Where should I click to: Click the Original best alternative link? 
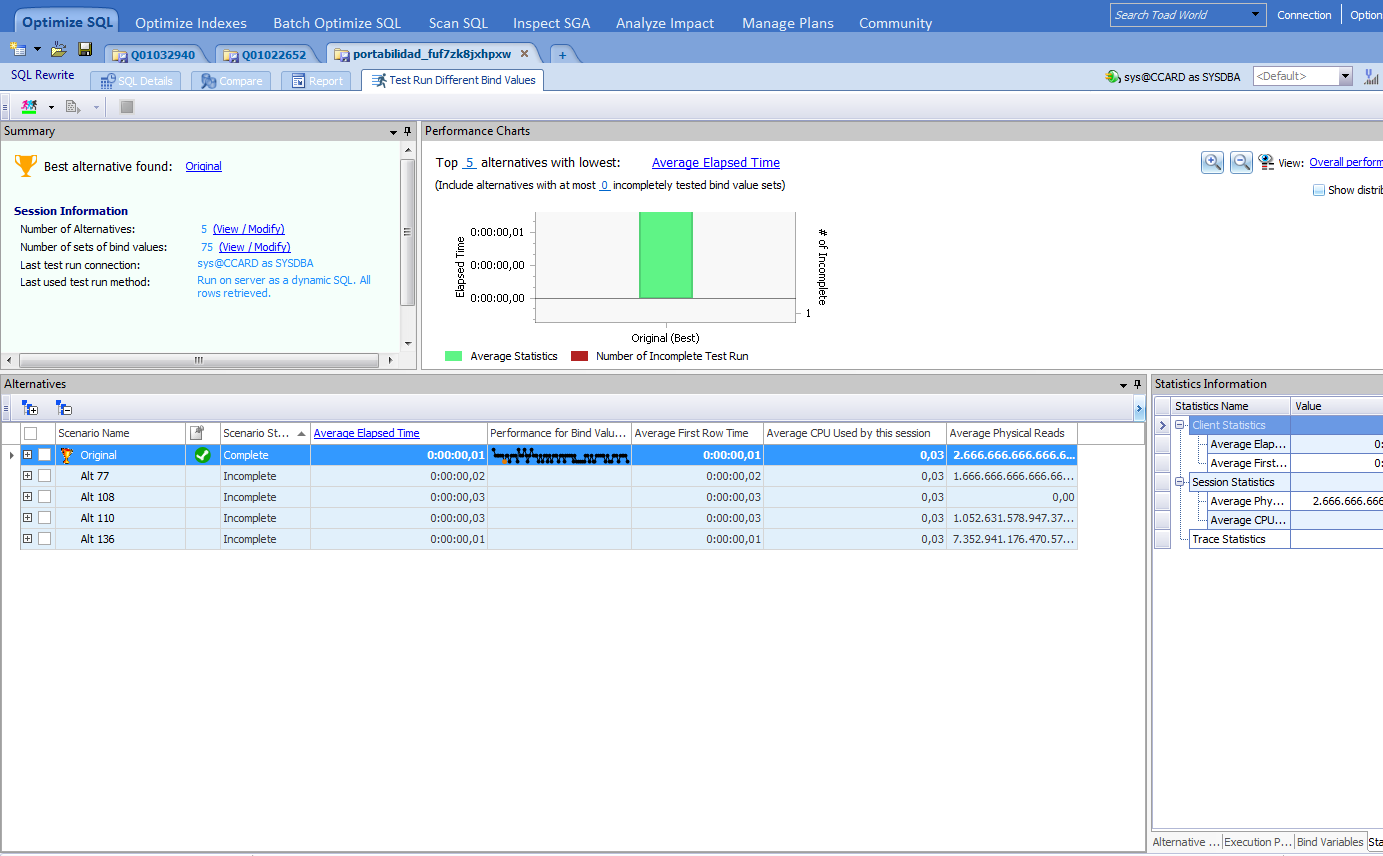[204, 167]
